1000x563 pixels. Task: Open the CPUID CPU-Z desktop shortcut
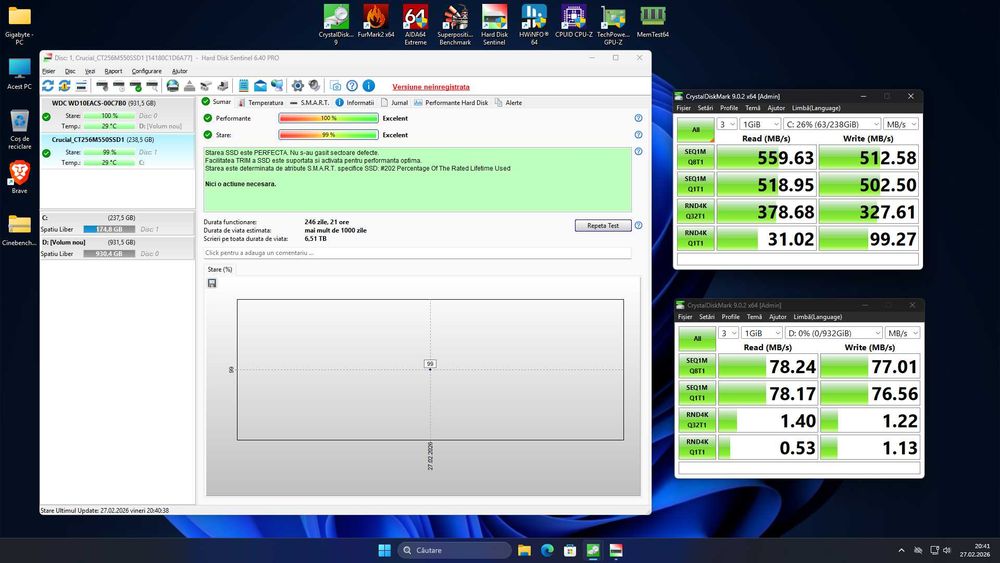[573, 21]
